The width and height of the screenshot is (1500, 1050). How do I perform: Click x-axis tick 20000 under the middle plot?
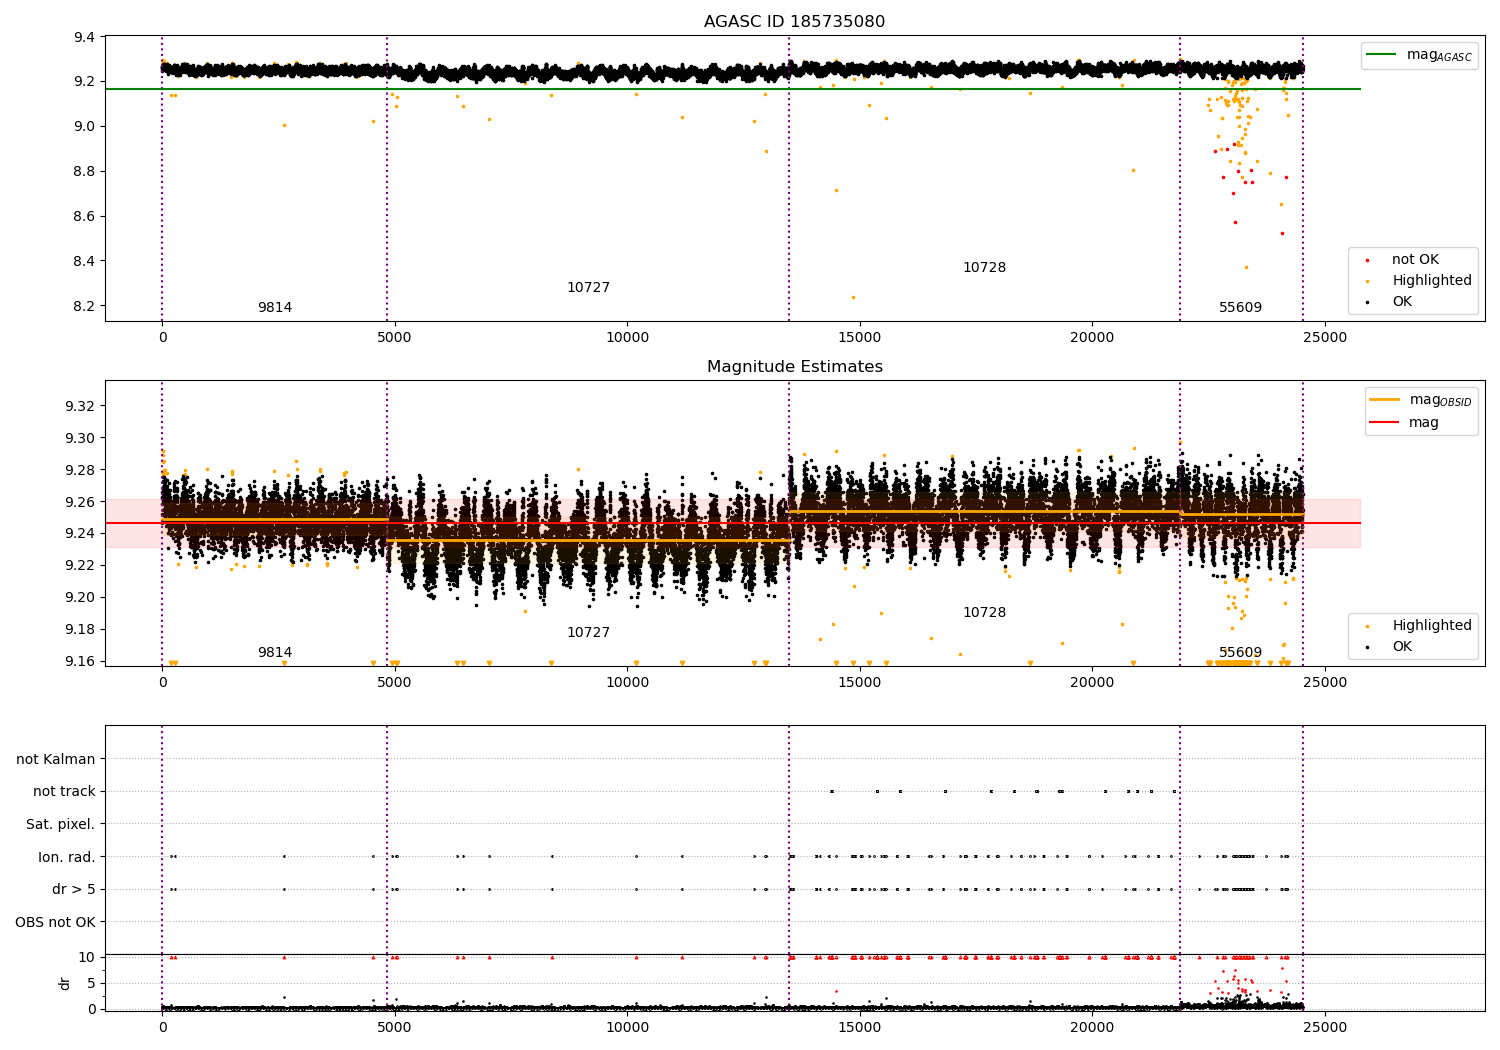1092,683
